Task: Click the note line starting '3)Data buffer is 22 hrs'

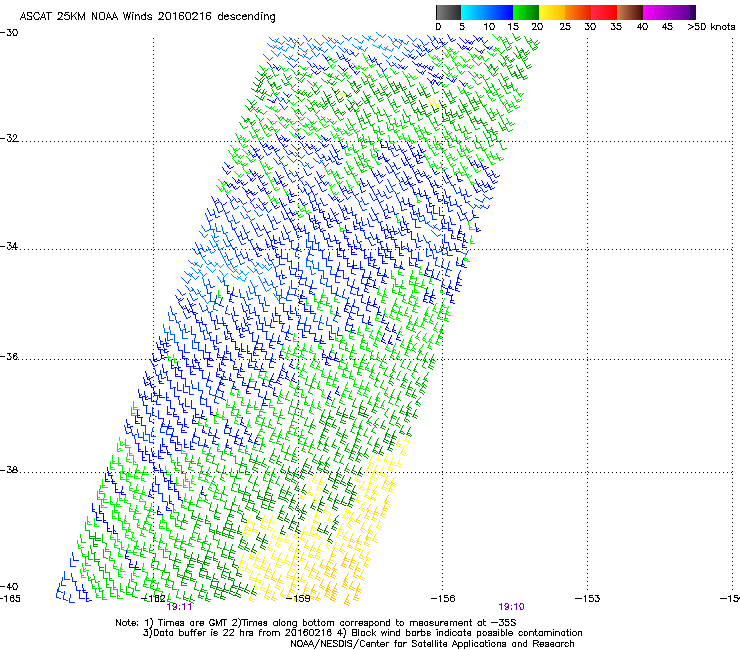Action: [362, 633]
